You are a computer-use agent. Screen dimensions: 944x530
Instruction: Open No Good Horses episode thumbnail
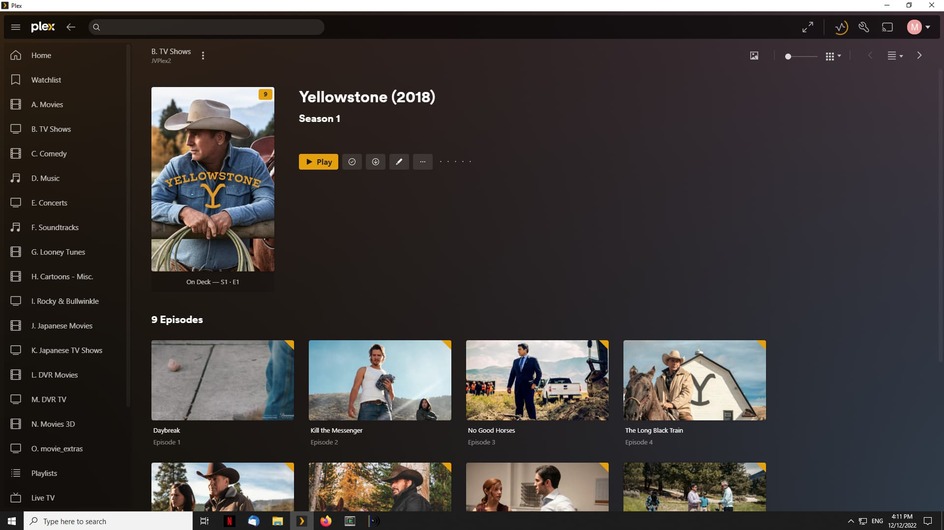537,380
